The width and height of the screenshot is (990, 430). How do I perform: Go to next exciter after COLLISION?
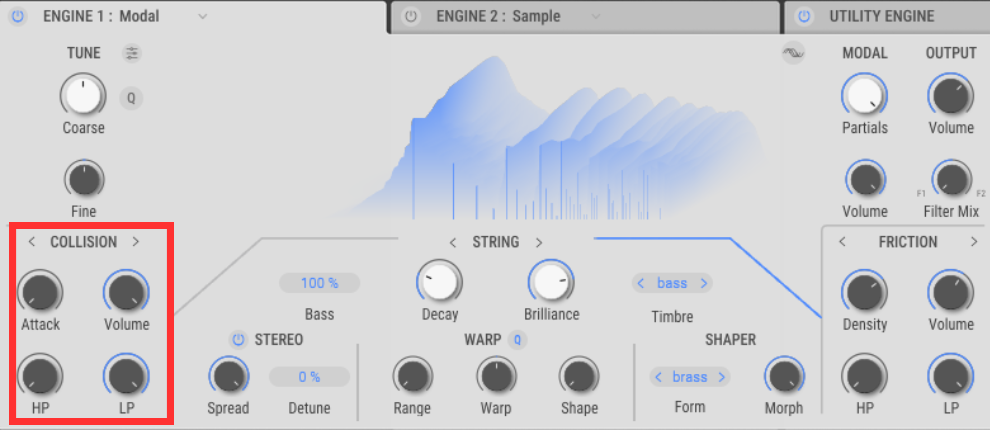pyautogui.click(x=136, y=242)
